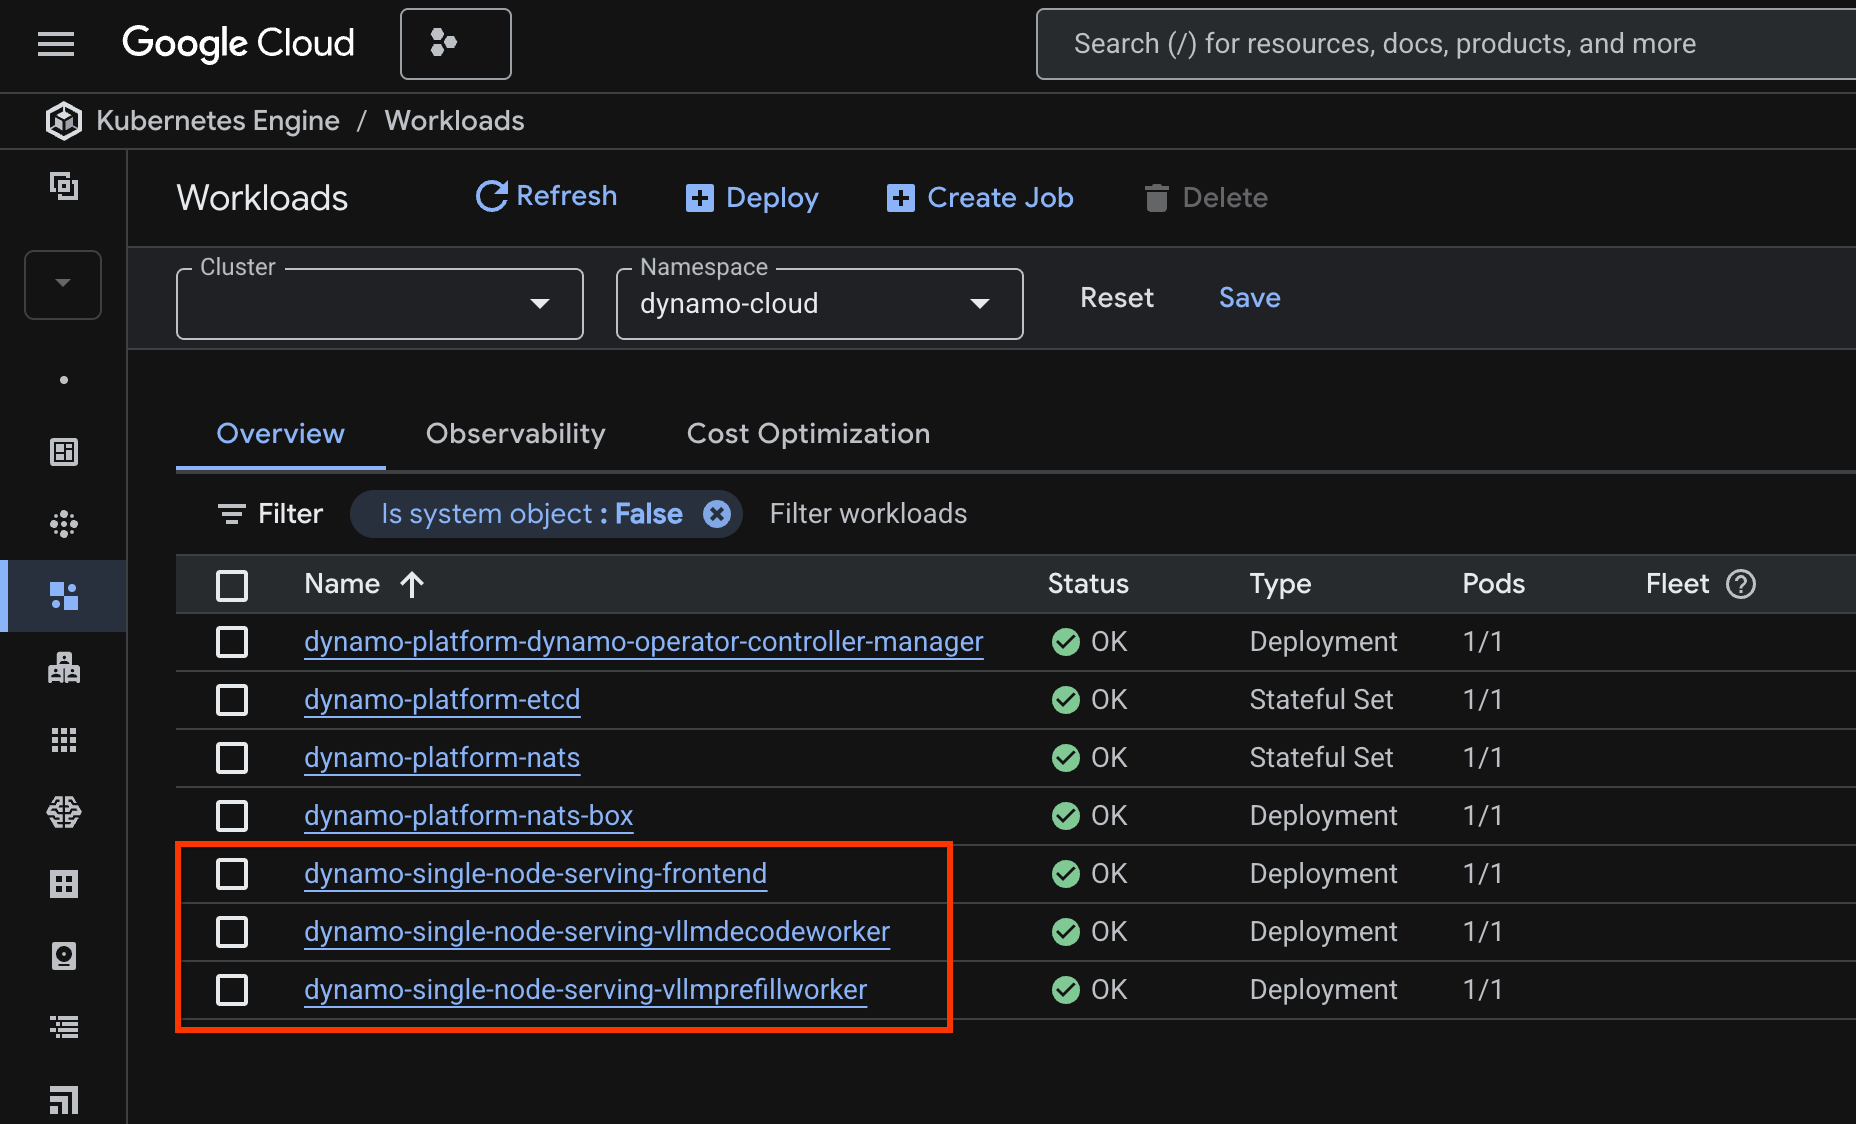The image size is (1856, 1124).
Task: Click the Create Job button
Action: pos(980,198)
